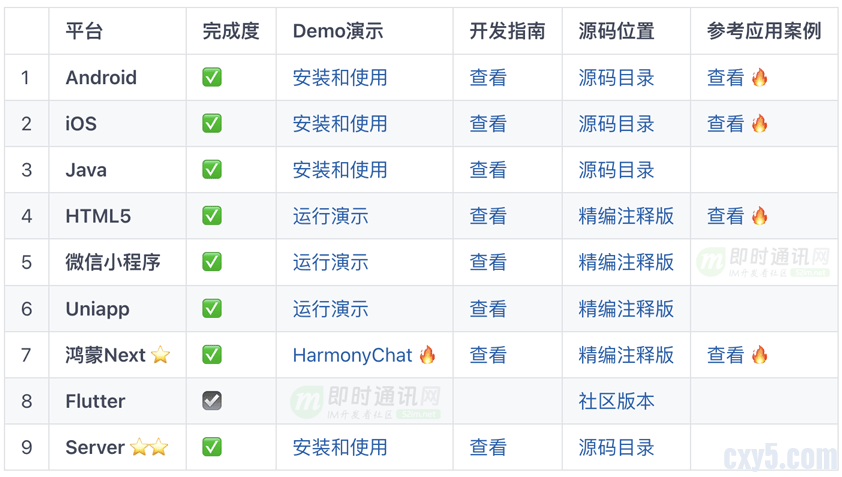Open 精编注释版 source for 微信小程序
842x477 pixels.
pyautogui.click(x=626, y=263)
